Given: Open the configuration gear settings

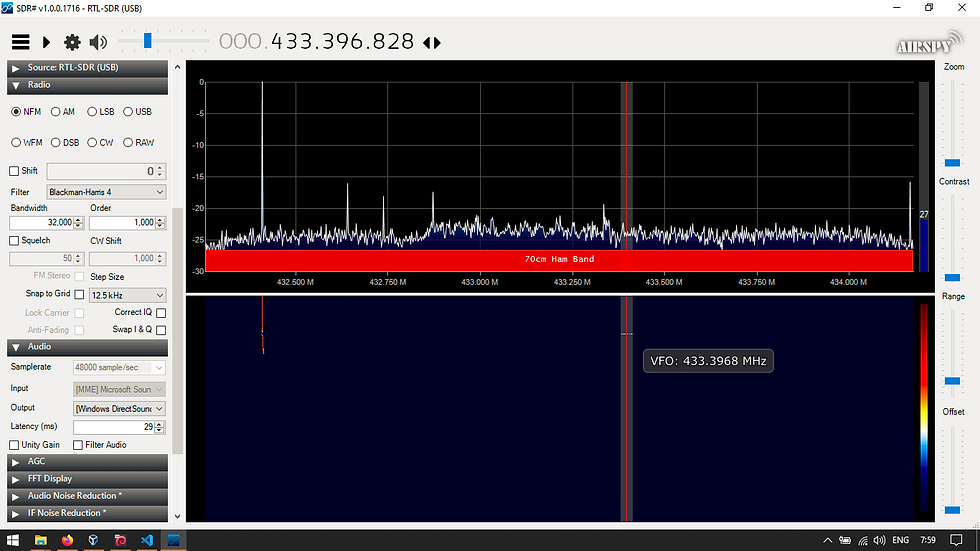Looking at the screenshot, I should coord(72,42).
